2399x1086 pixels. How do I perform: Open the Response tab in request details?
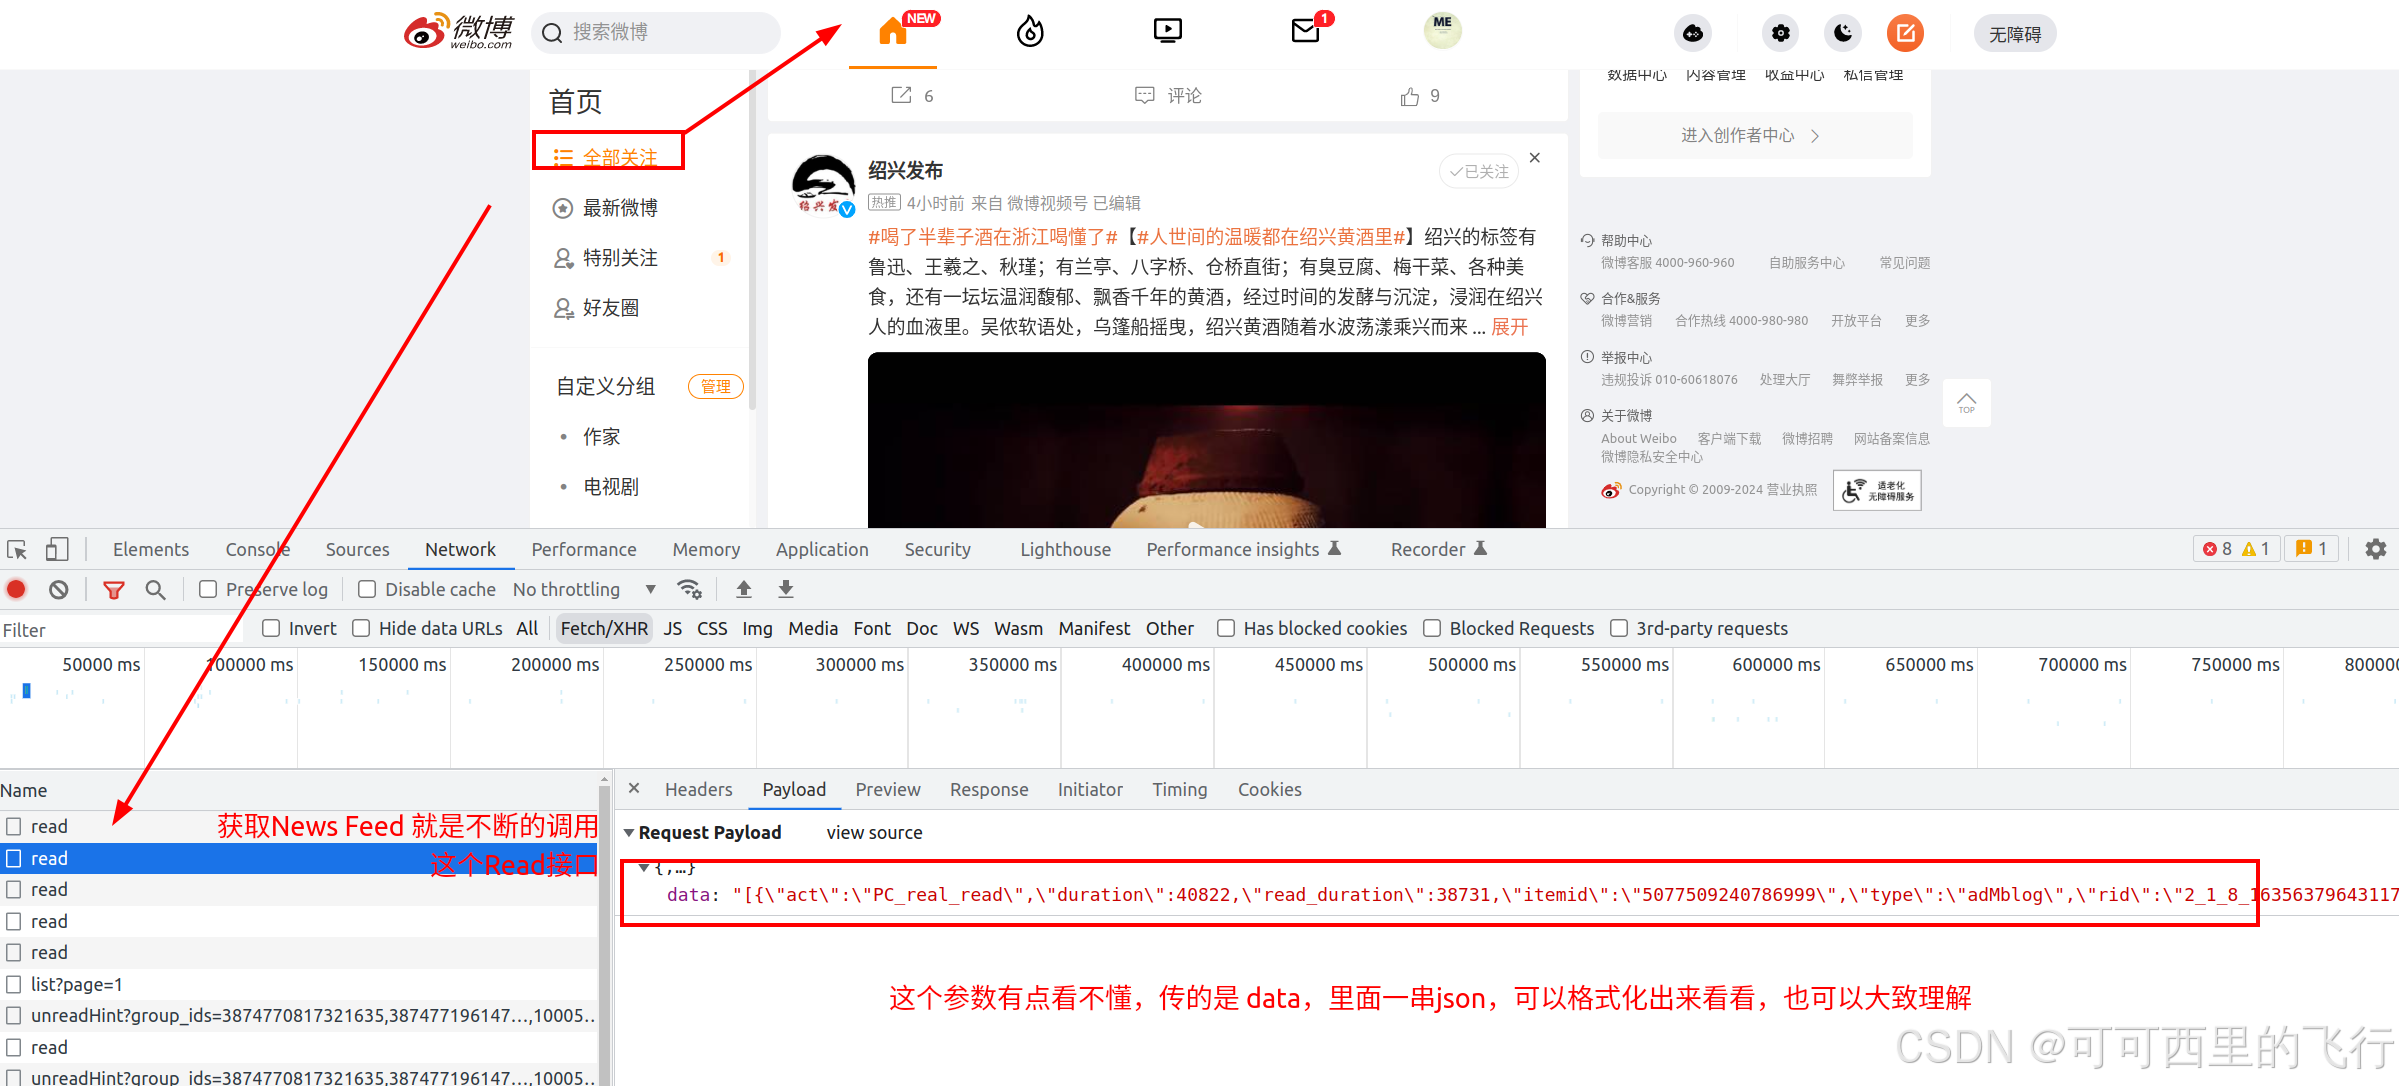point(988,790)
